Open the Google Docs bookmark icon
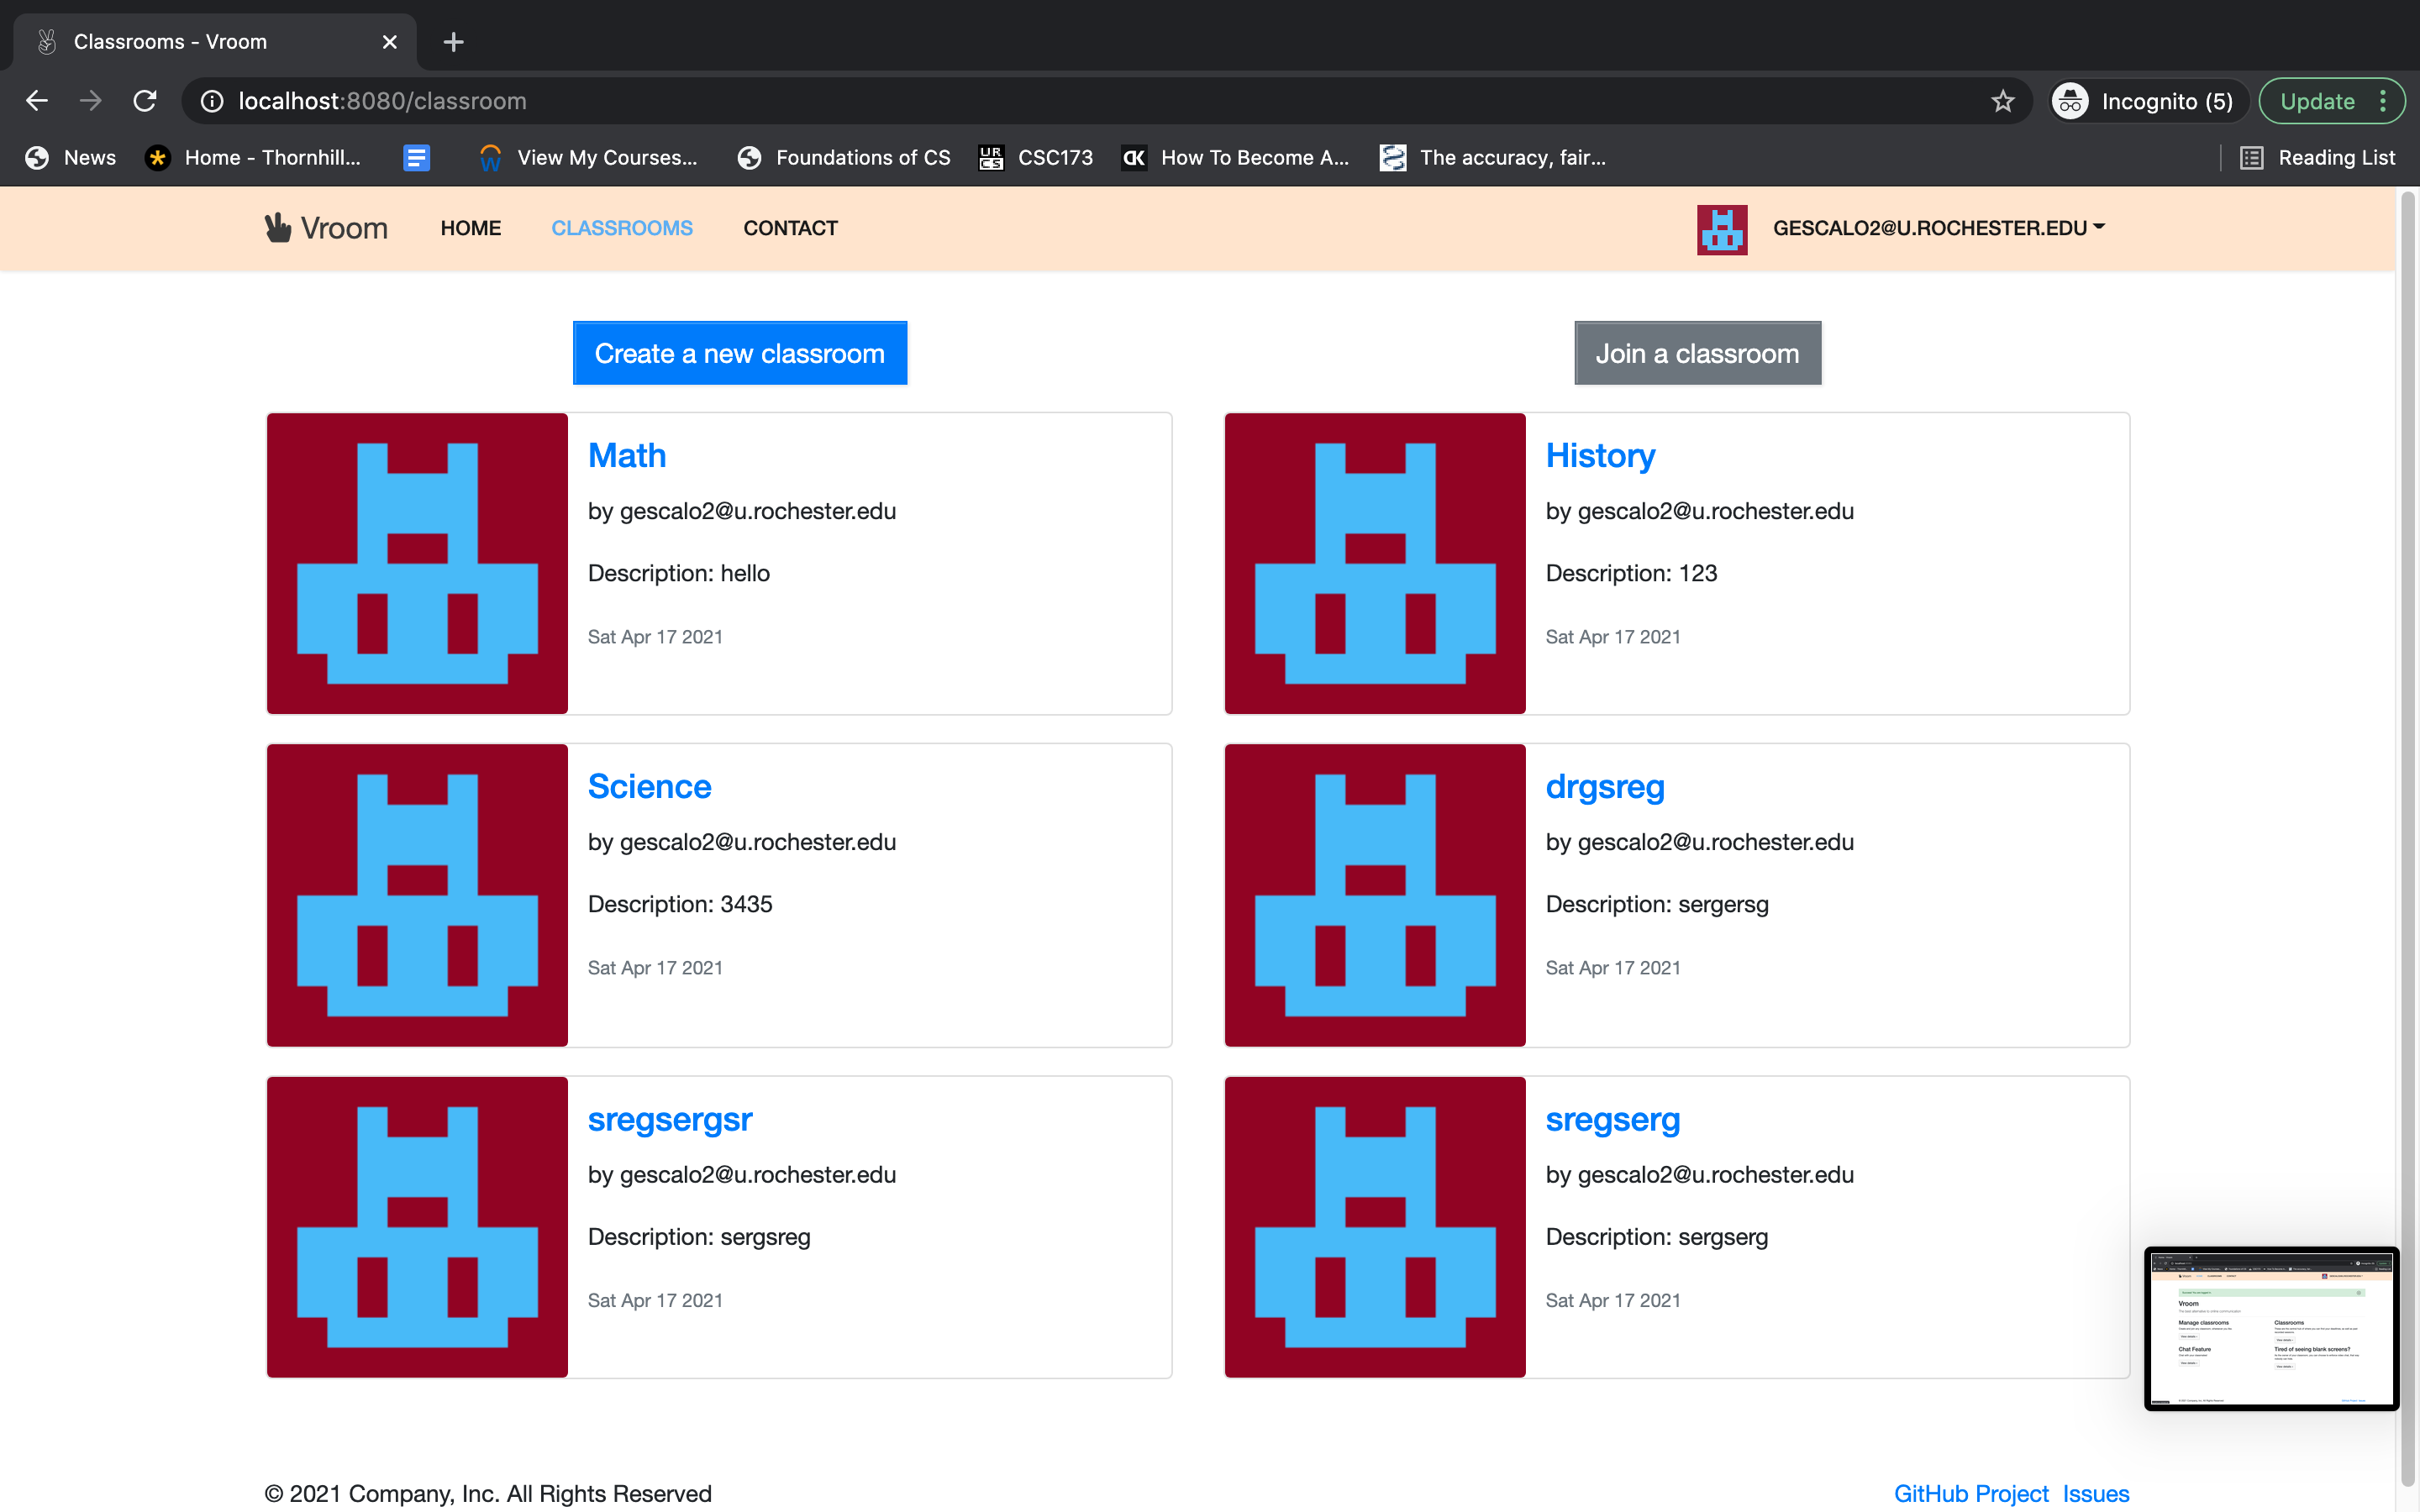This screenshot has height=1512, width=2420. click(416, 158)
